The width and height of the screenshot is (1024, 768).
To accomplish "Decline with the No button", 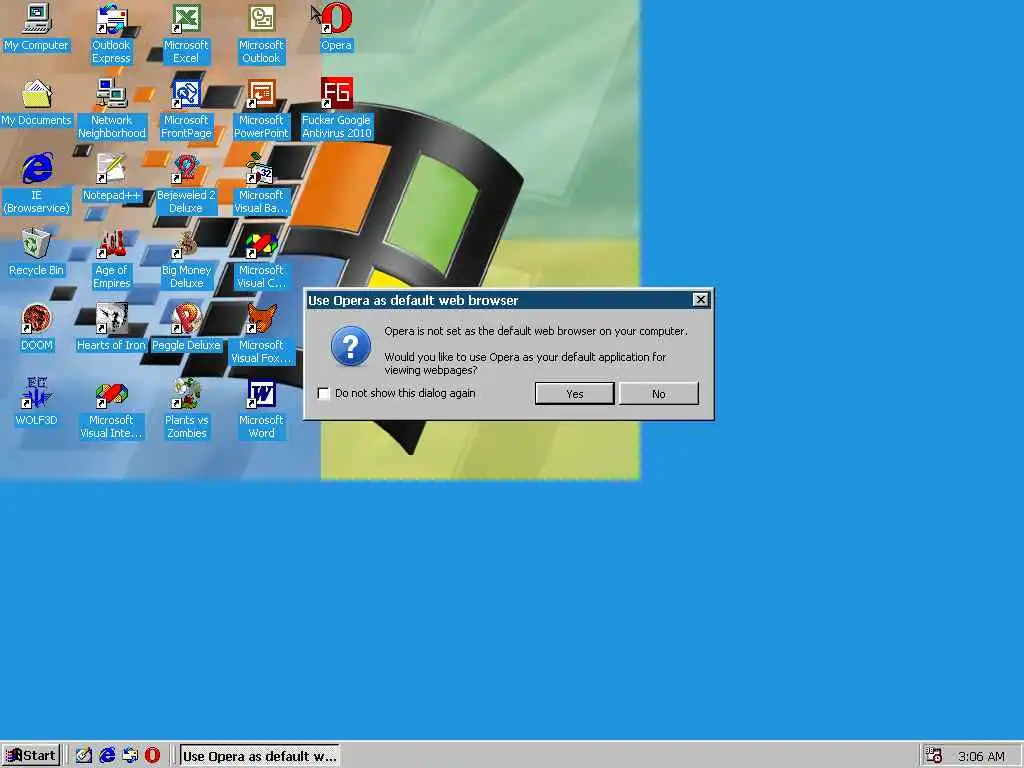I will (658, 394).
